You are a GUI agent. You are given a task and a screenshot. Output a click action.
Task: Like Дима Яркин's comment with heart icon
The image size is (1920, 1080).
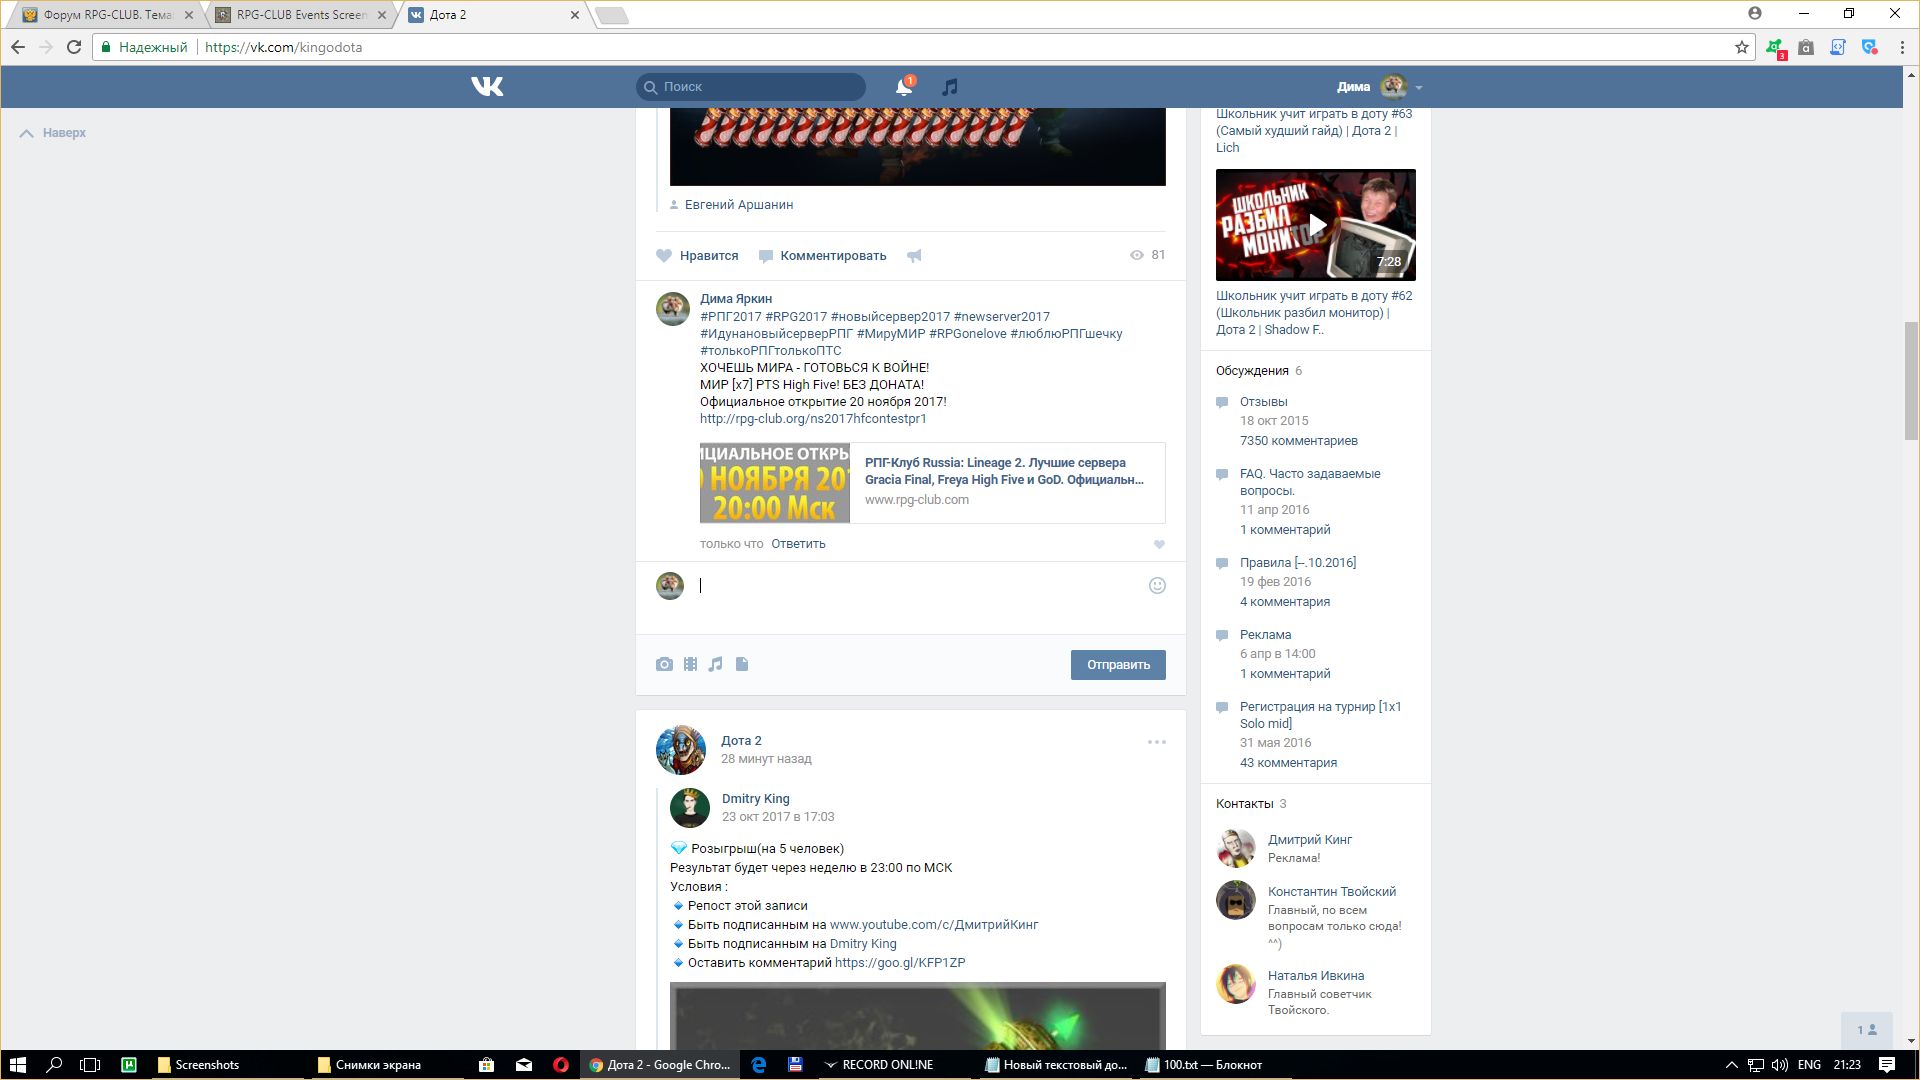click(1159, 545)
